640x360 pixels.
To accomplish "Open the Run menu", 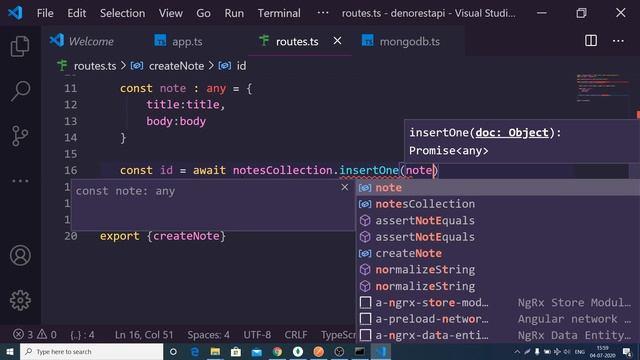I will pos(234,13).
